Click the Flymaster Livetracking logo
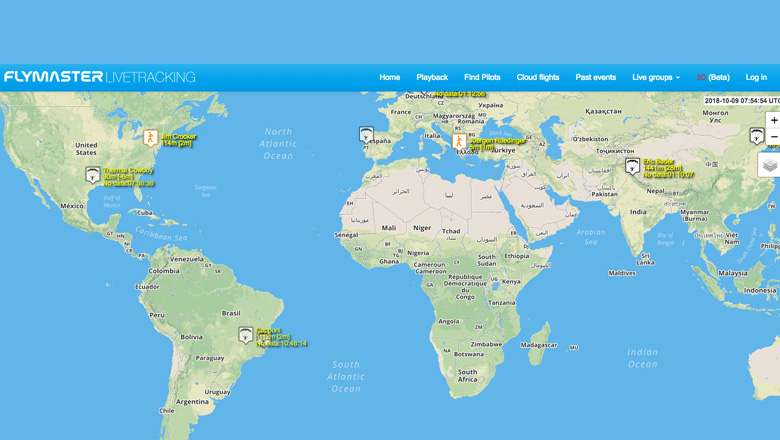Screen dimensions: 780x440 (x=100, y=77)
